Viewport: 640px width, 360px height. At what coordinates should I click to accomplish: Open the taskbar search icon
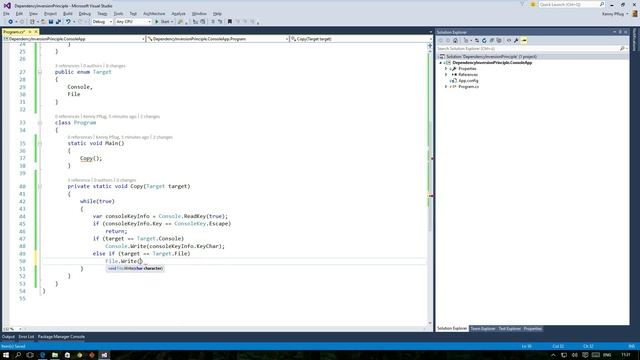coord(18,355)
